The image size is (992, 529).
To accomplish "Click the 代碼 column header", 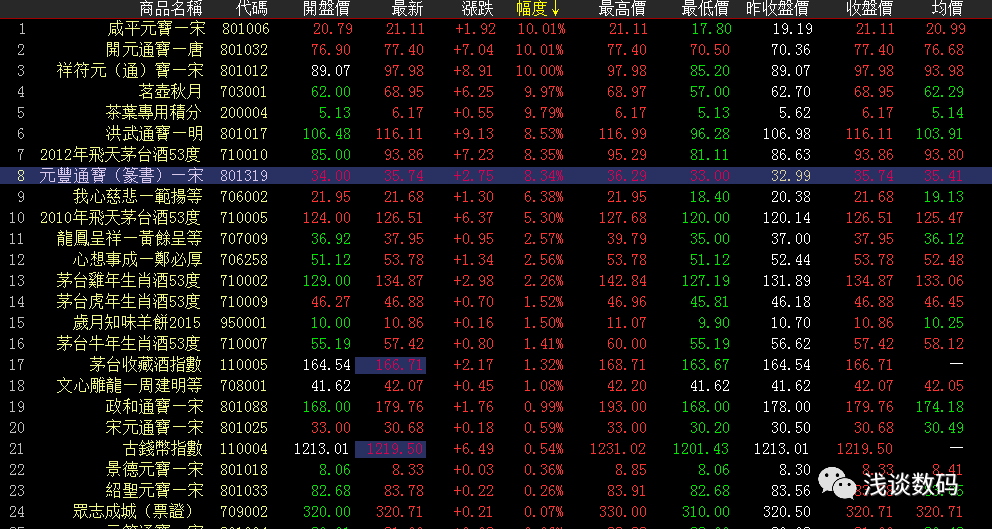I will pyautogui.click(x=251, y=8).
